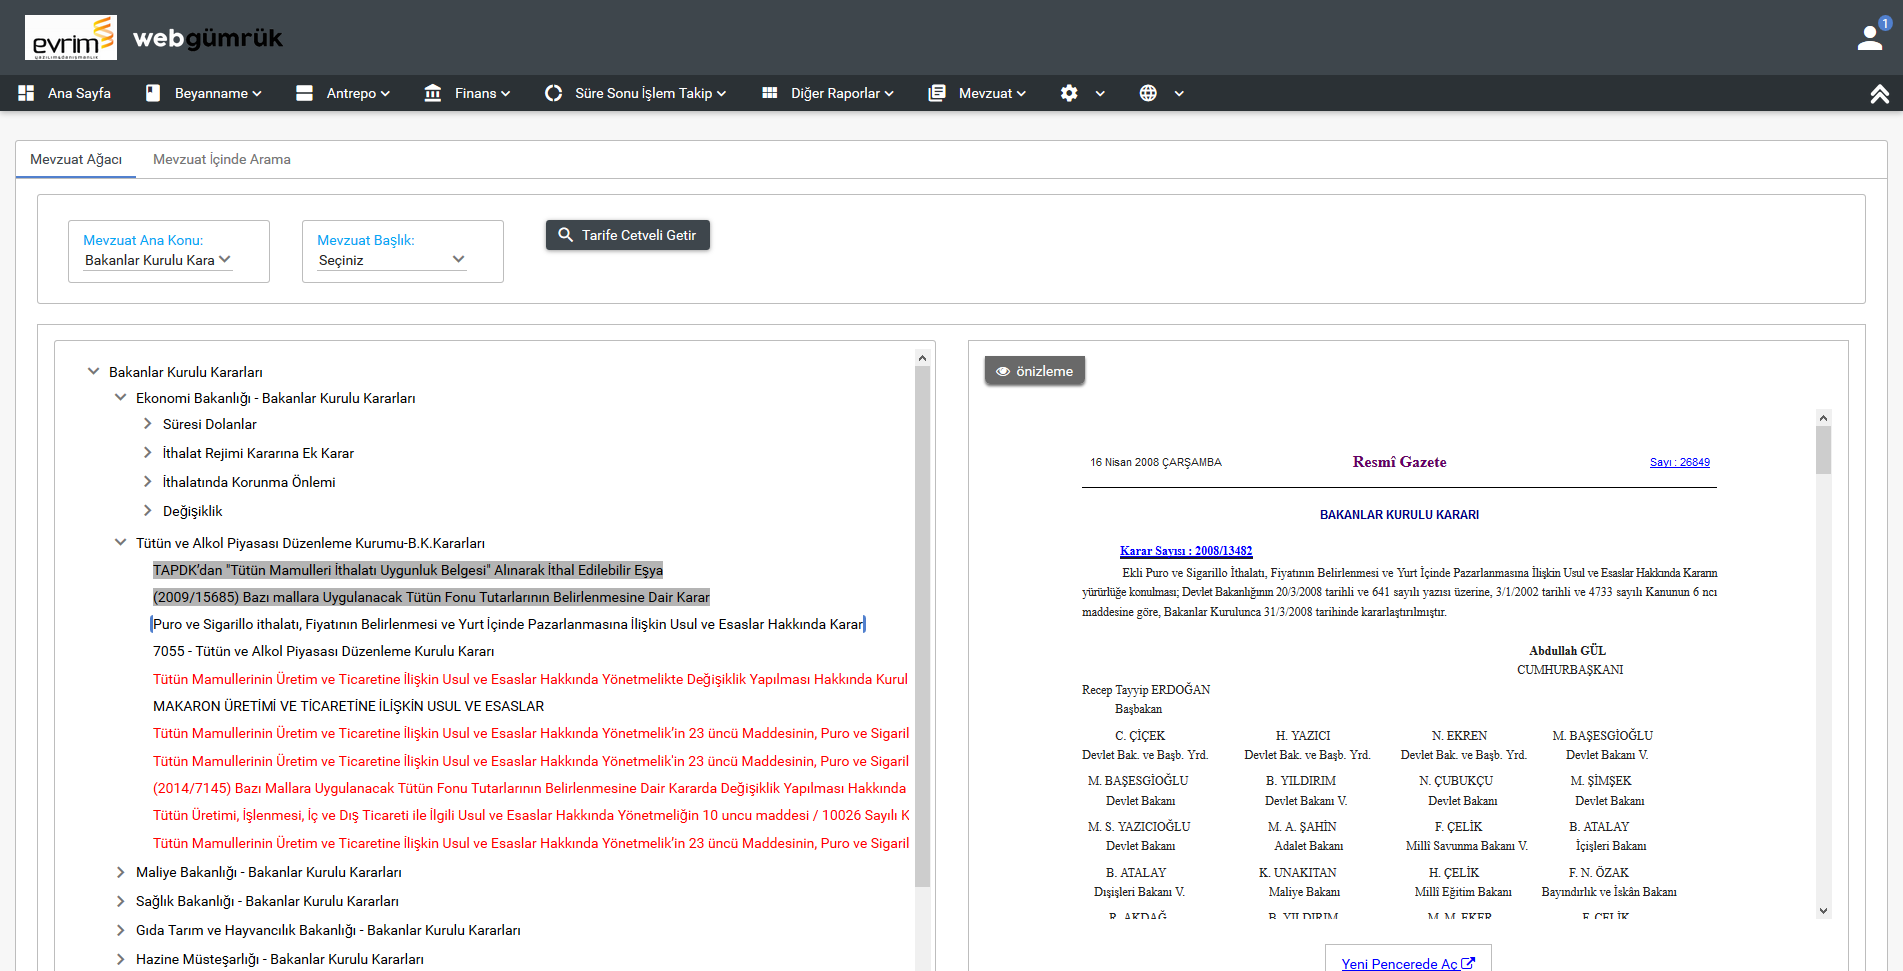The height and width of the screenshot is (971, 1903).
Task: Click the Finans bank building icon
Action: [x=432, y=93]
